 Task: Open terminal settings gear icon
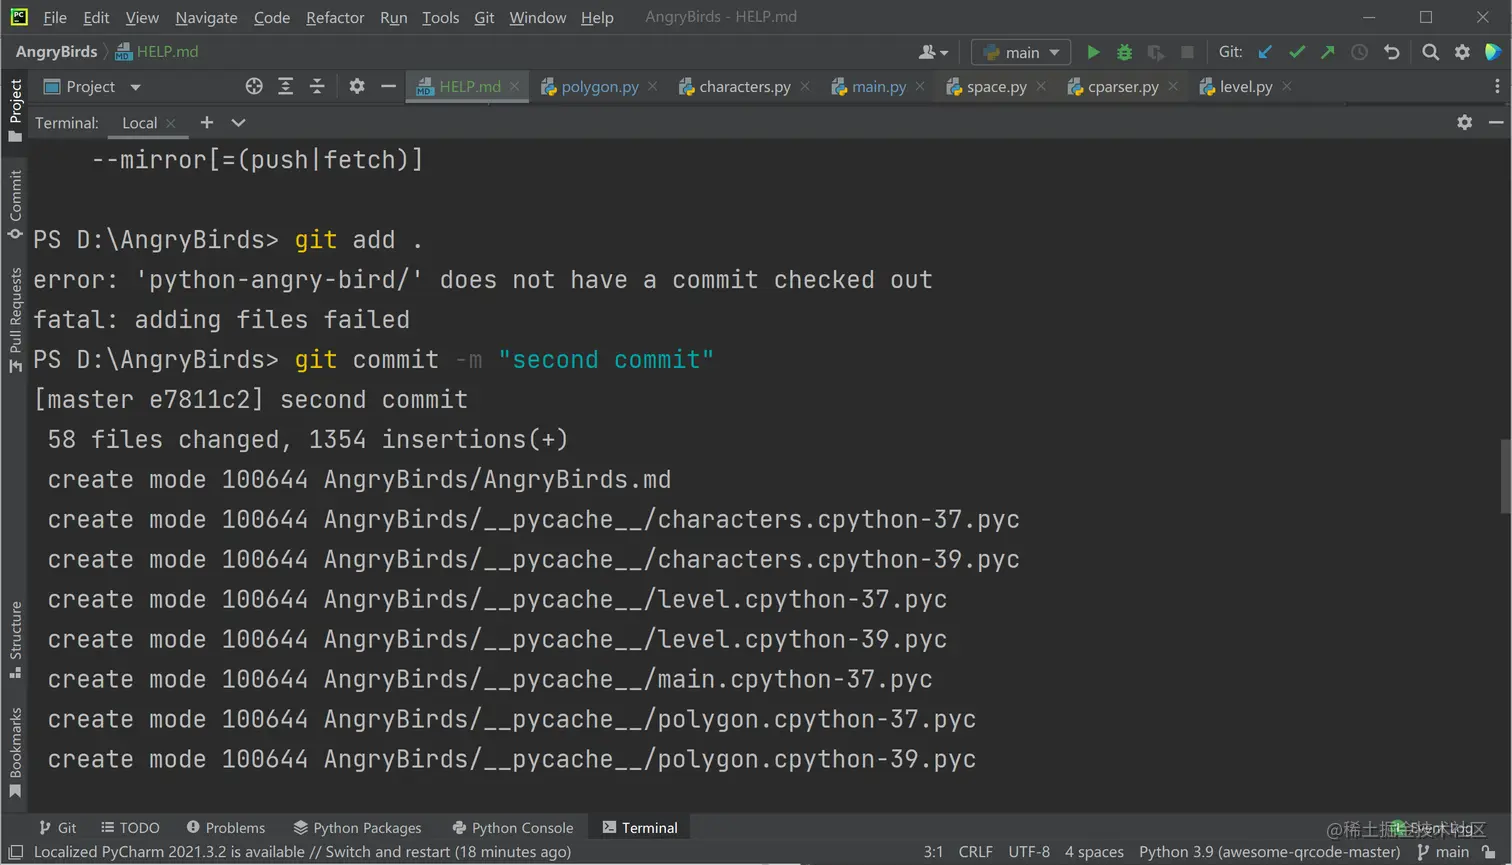(1465, 122)
